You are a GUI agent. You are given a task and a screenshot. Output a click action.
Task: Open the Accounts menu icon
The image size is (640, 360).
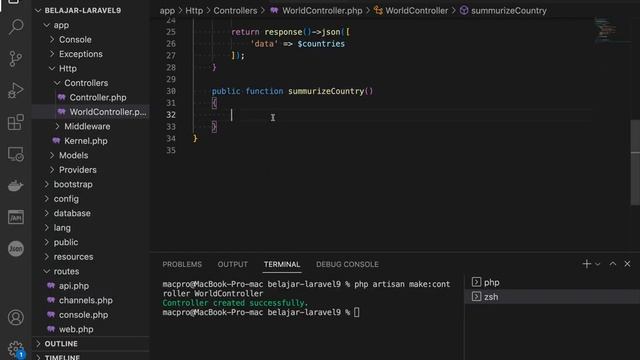coord(16,318)
